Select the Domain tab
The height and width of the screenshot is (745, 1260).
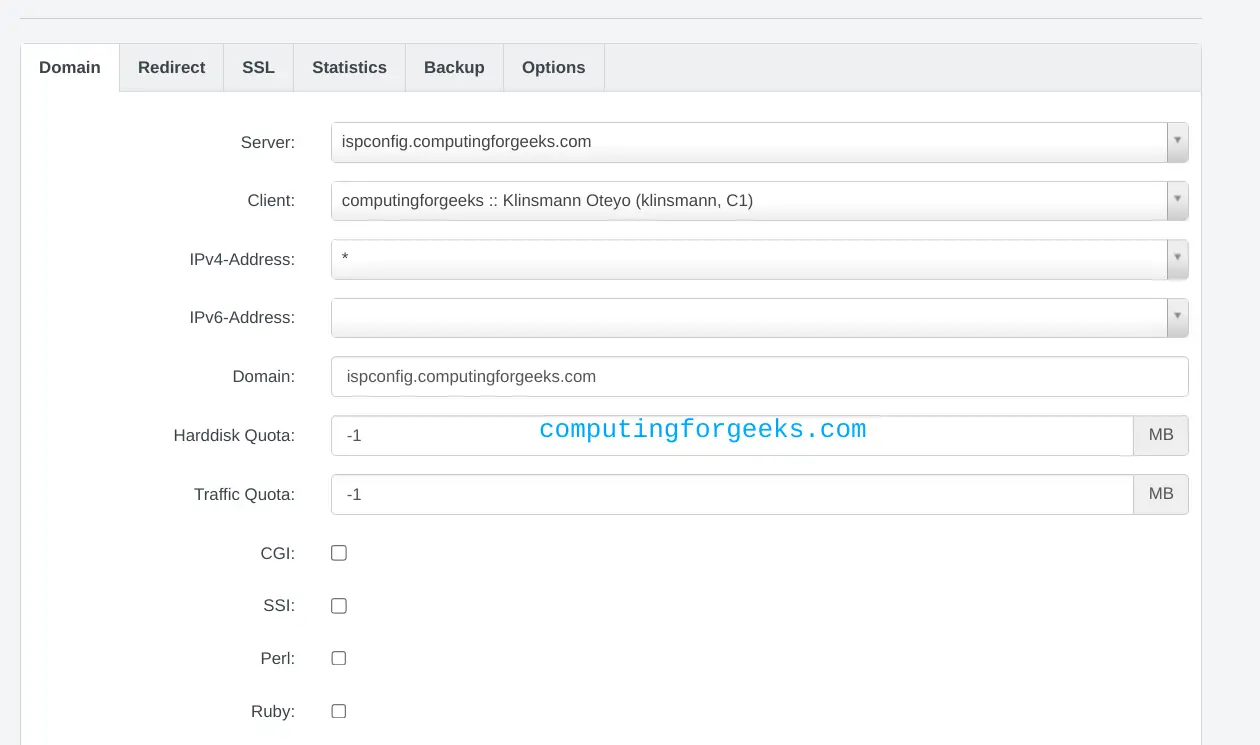click(x=69, y=67)
